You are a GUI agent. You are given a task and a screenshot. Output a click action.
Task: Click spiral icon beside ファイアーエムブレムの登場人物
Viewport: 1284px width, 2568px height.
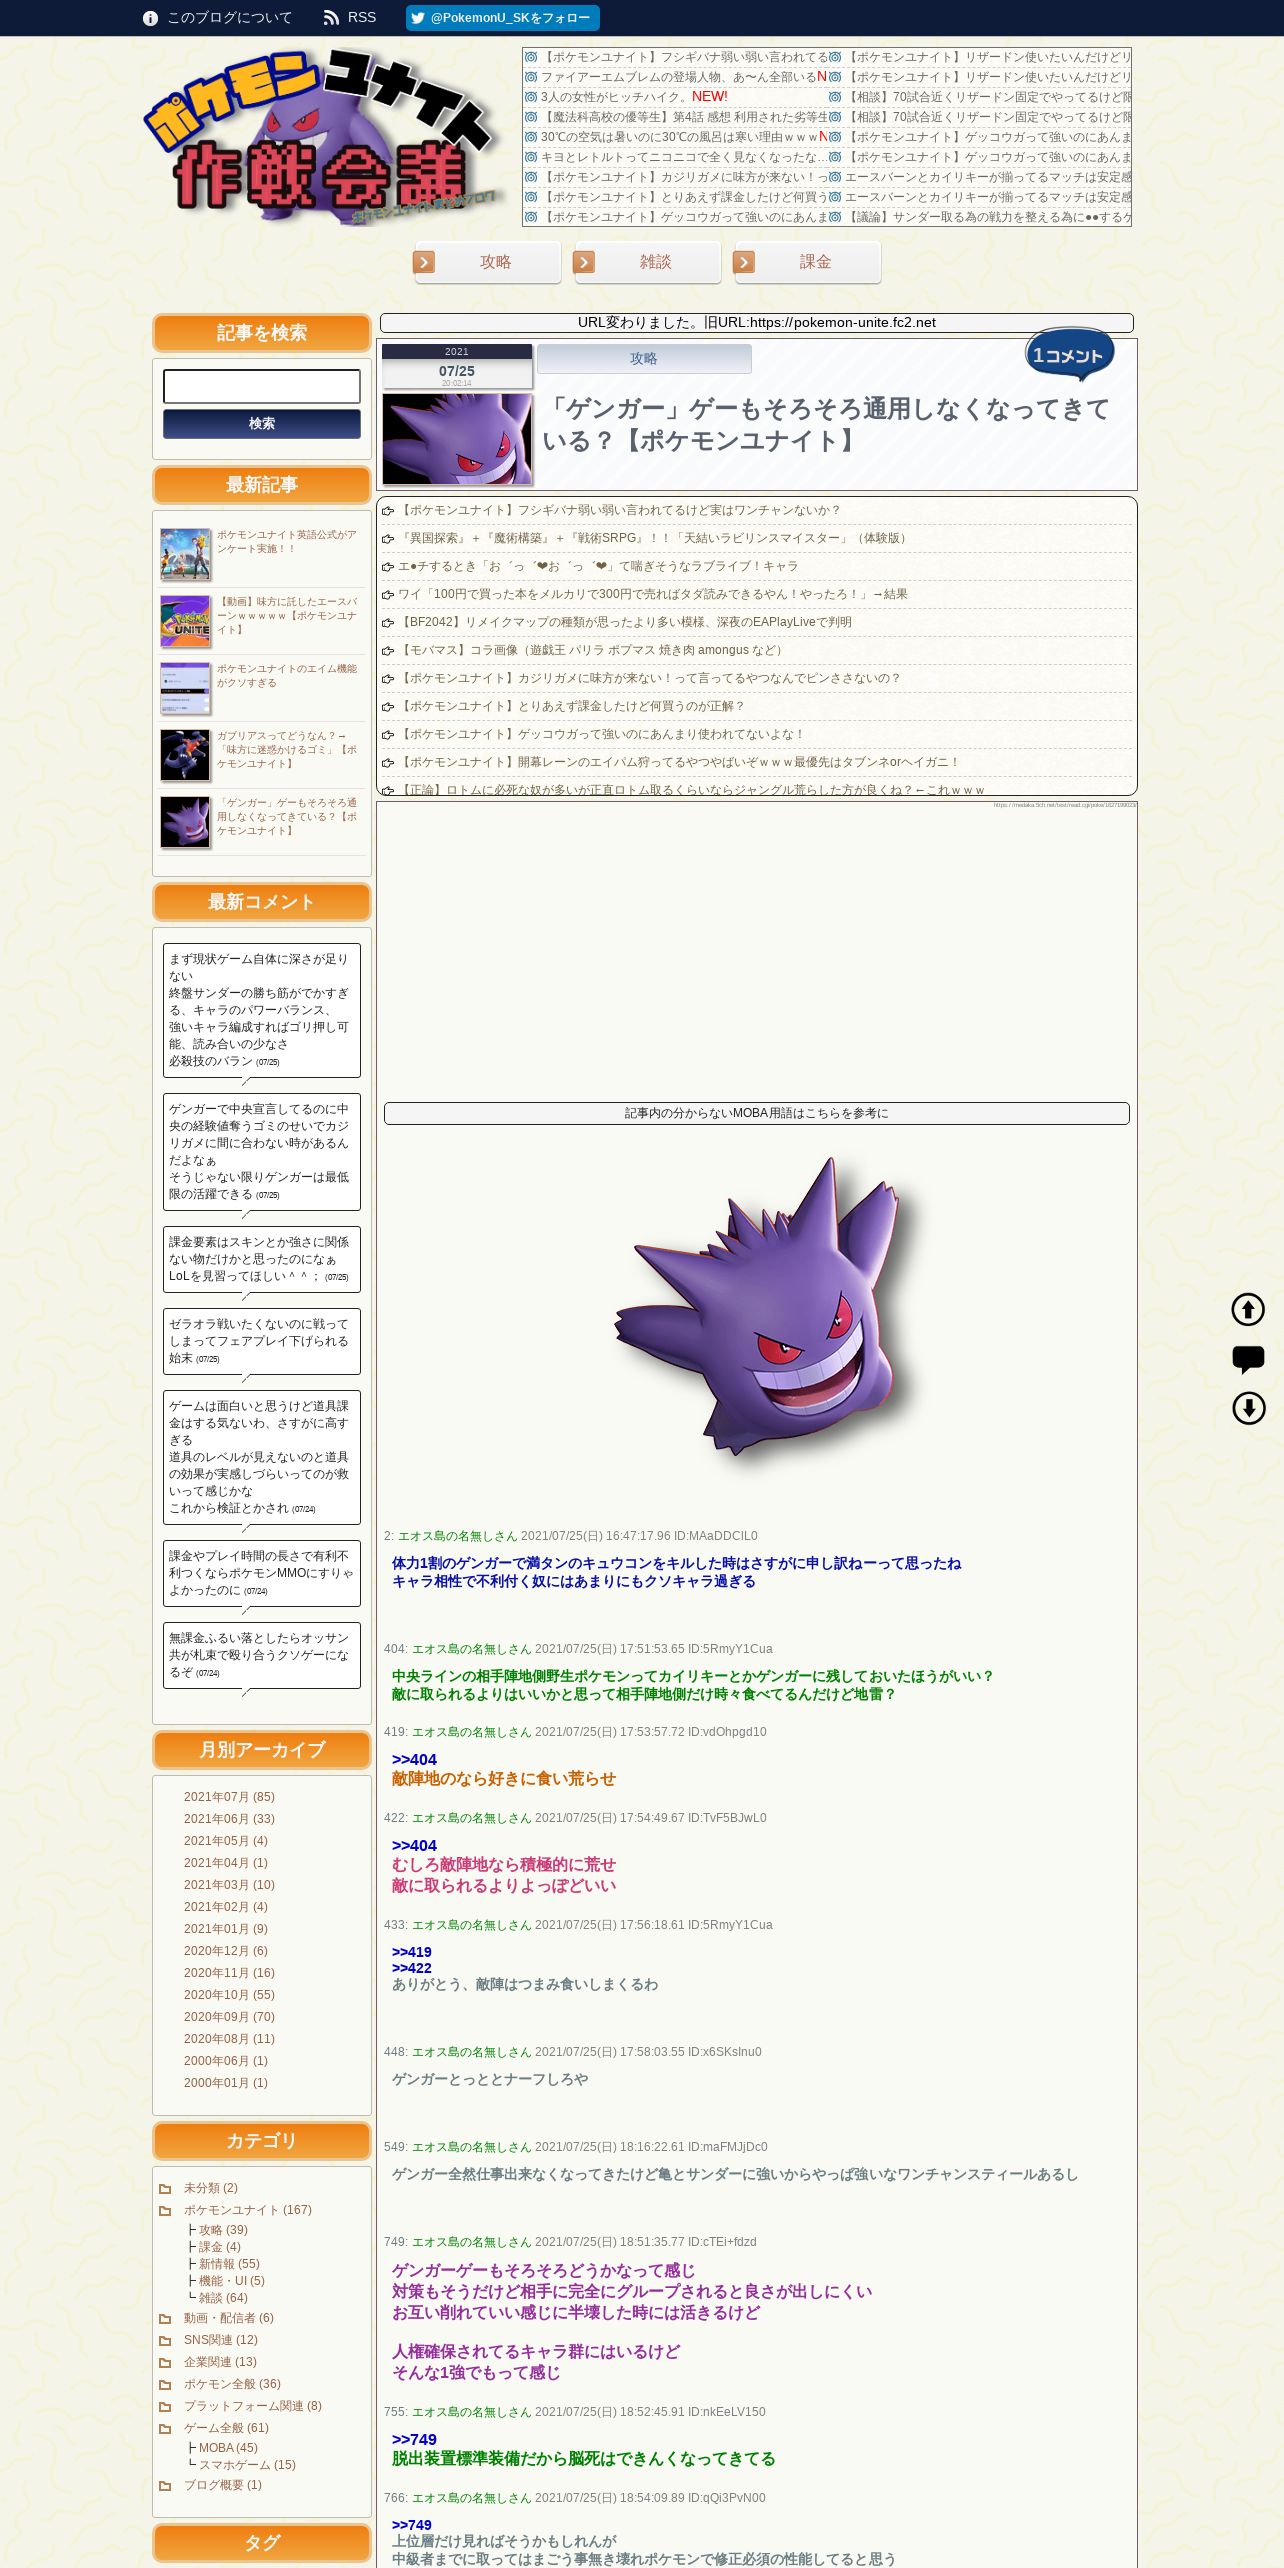[531, 77]
